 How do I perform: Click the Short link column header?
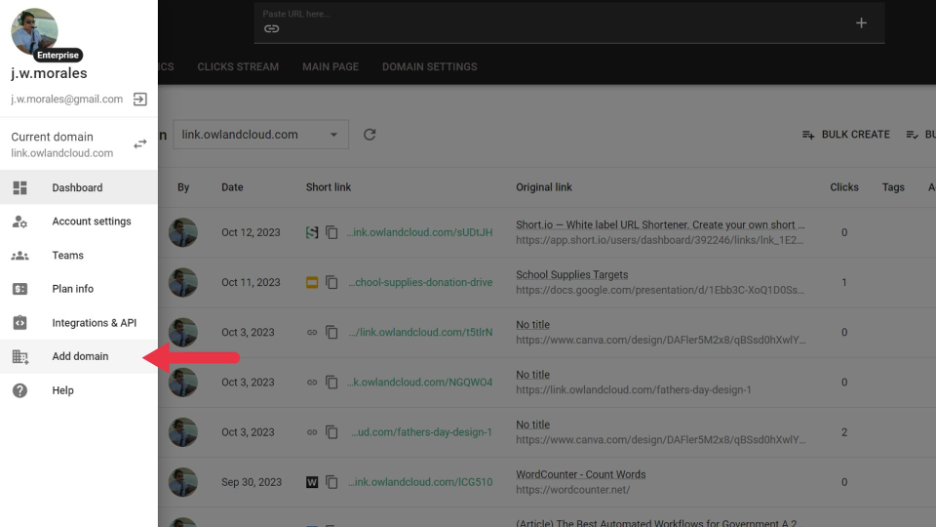point(328,187)
